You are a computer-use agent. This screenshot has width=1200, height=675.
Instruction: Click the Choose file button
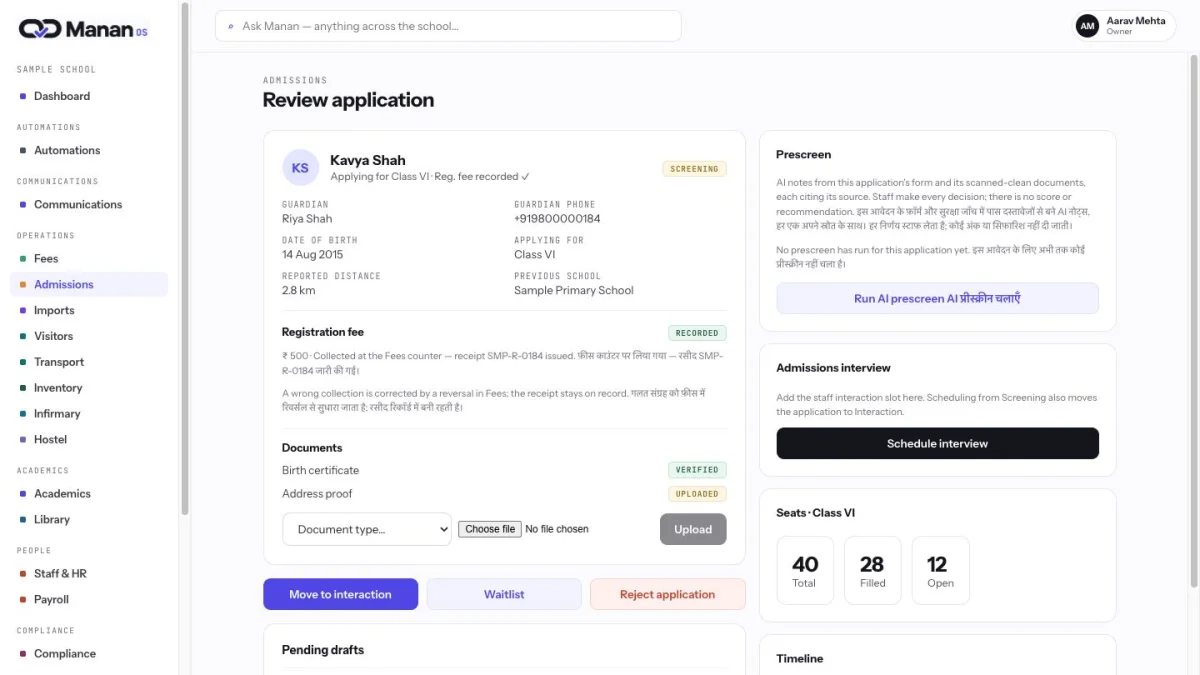tap(490, 529)
